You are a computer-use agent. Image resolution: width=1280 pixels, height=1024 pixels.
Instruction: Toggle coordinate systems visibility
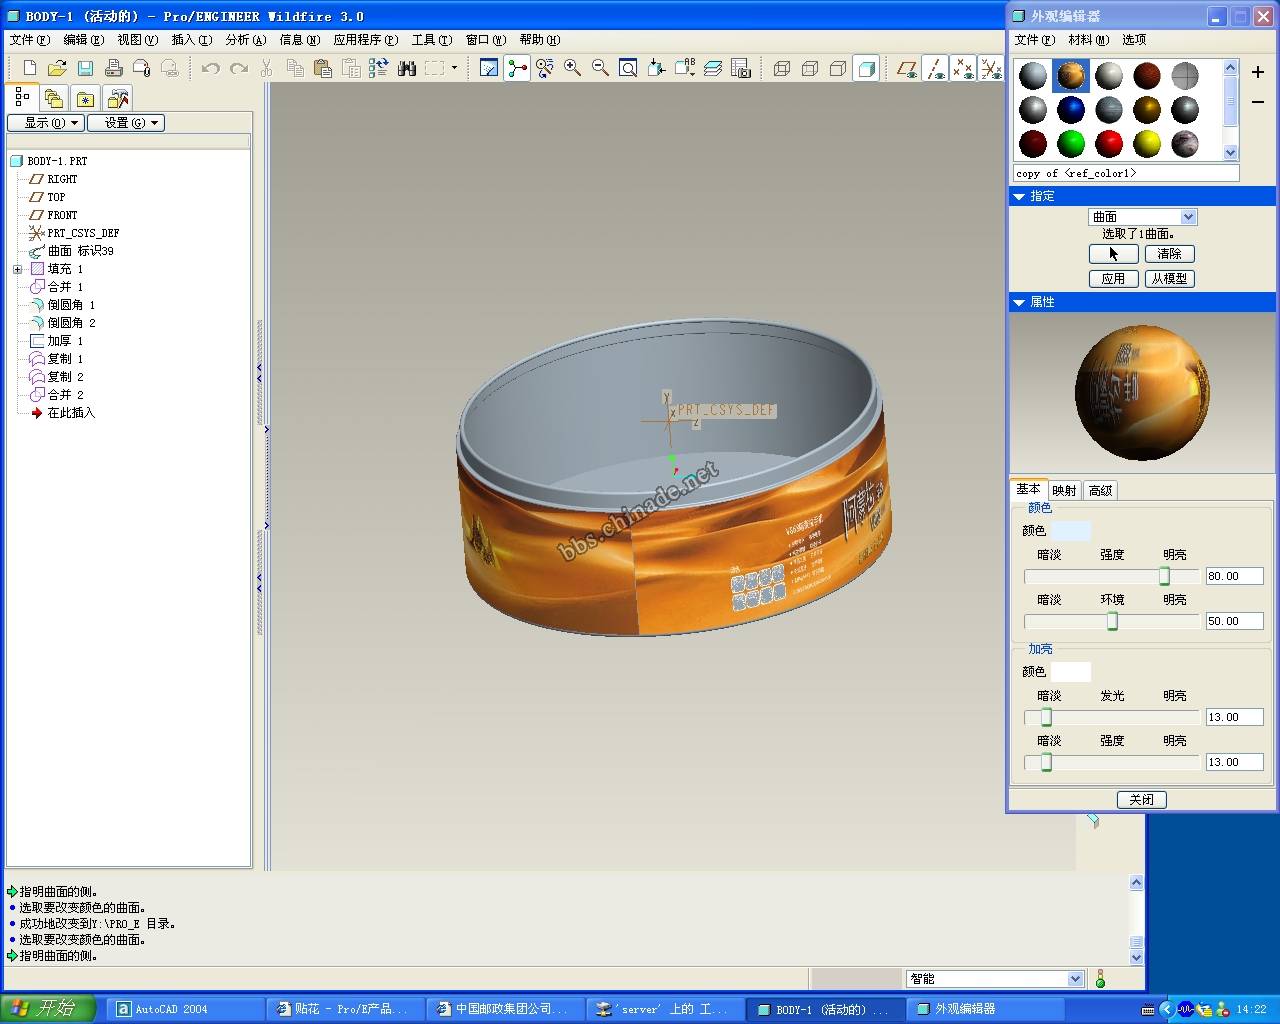(991, 68)
